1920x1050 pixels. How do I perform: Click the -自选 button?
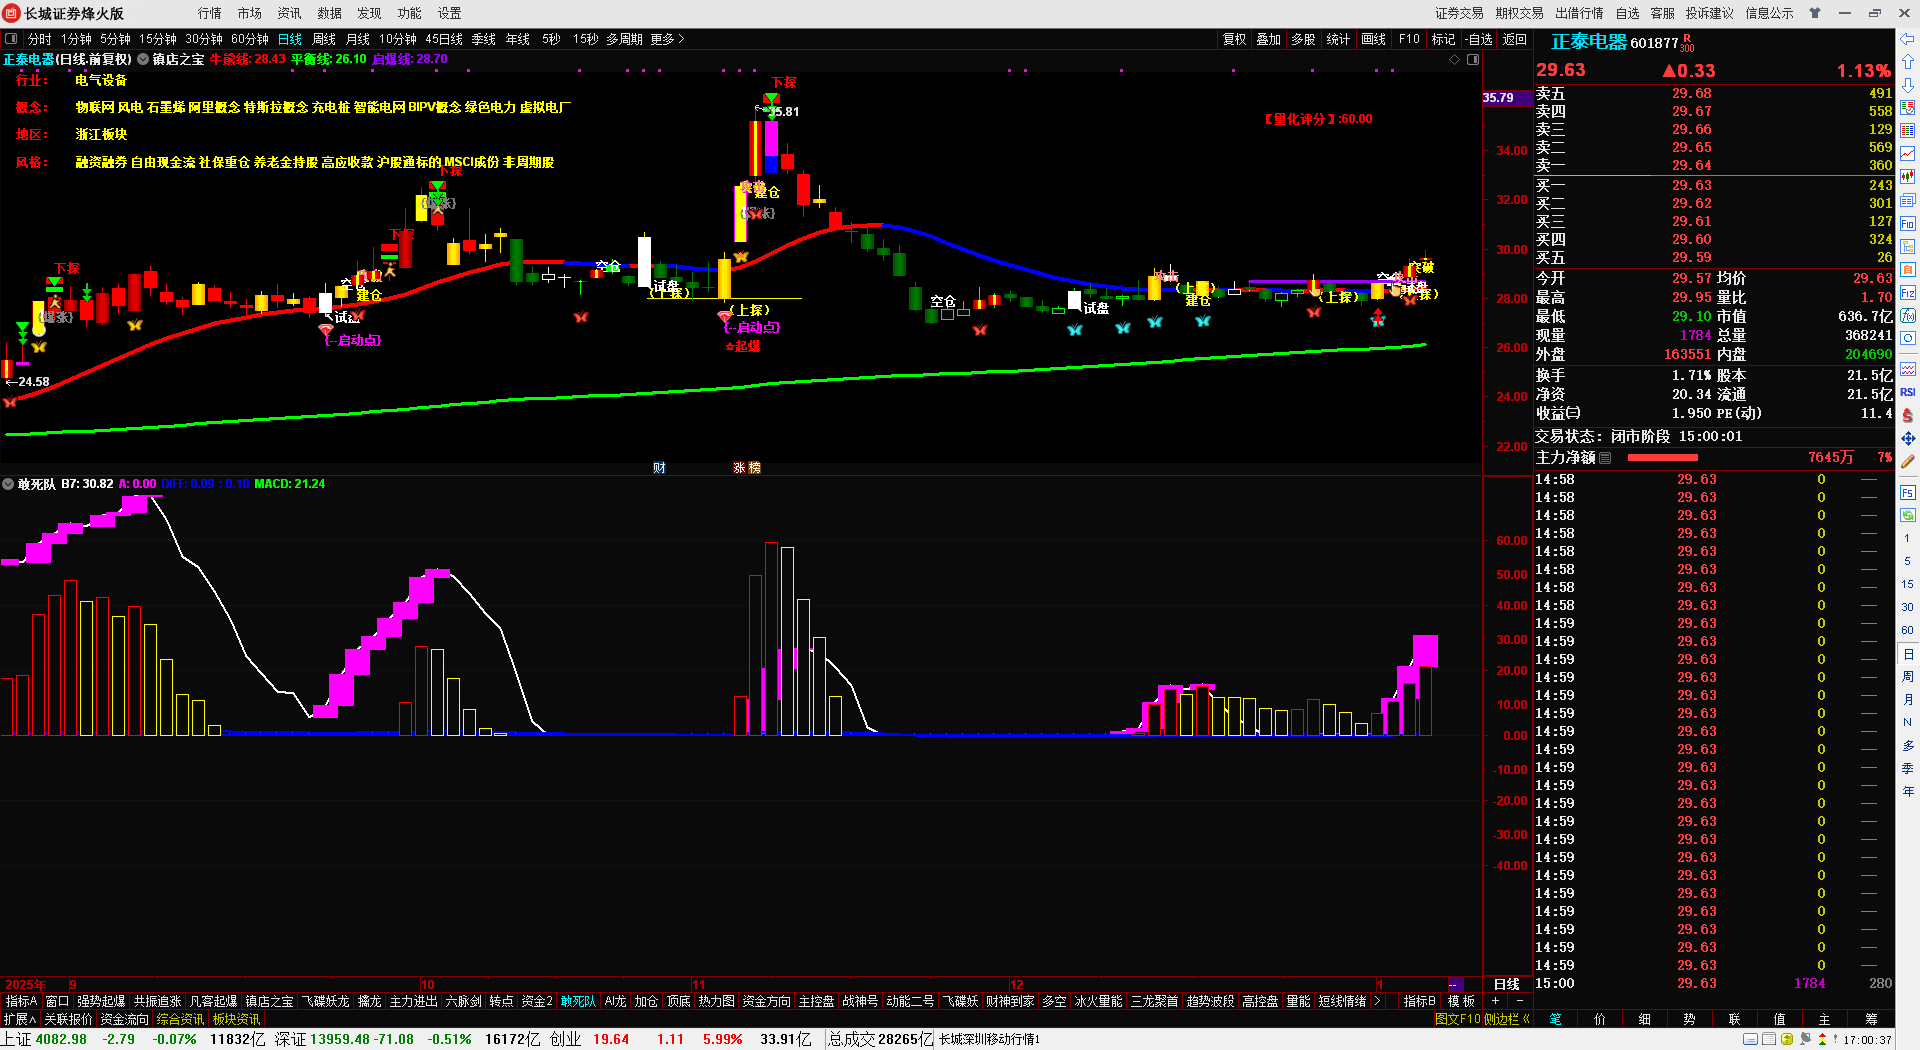pos(1479,39)
